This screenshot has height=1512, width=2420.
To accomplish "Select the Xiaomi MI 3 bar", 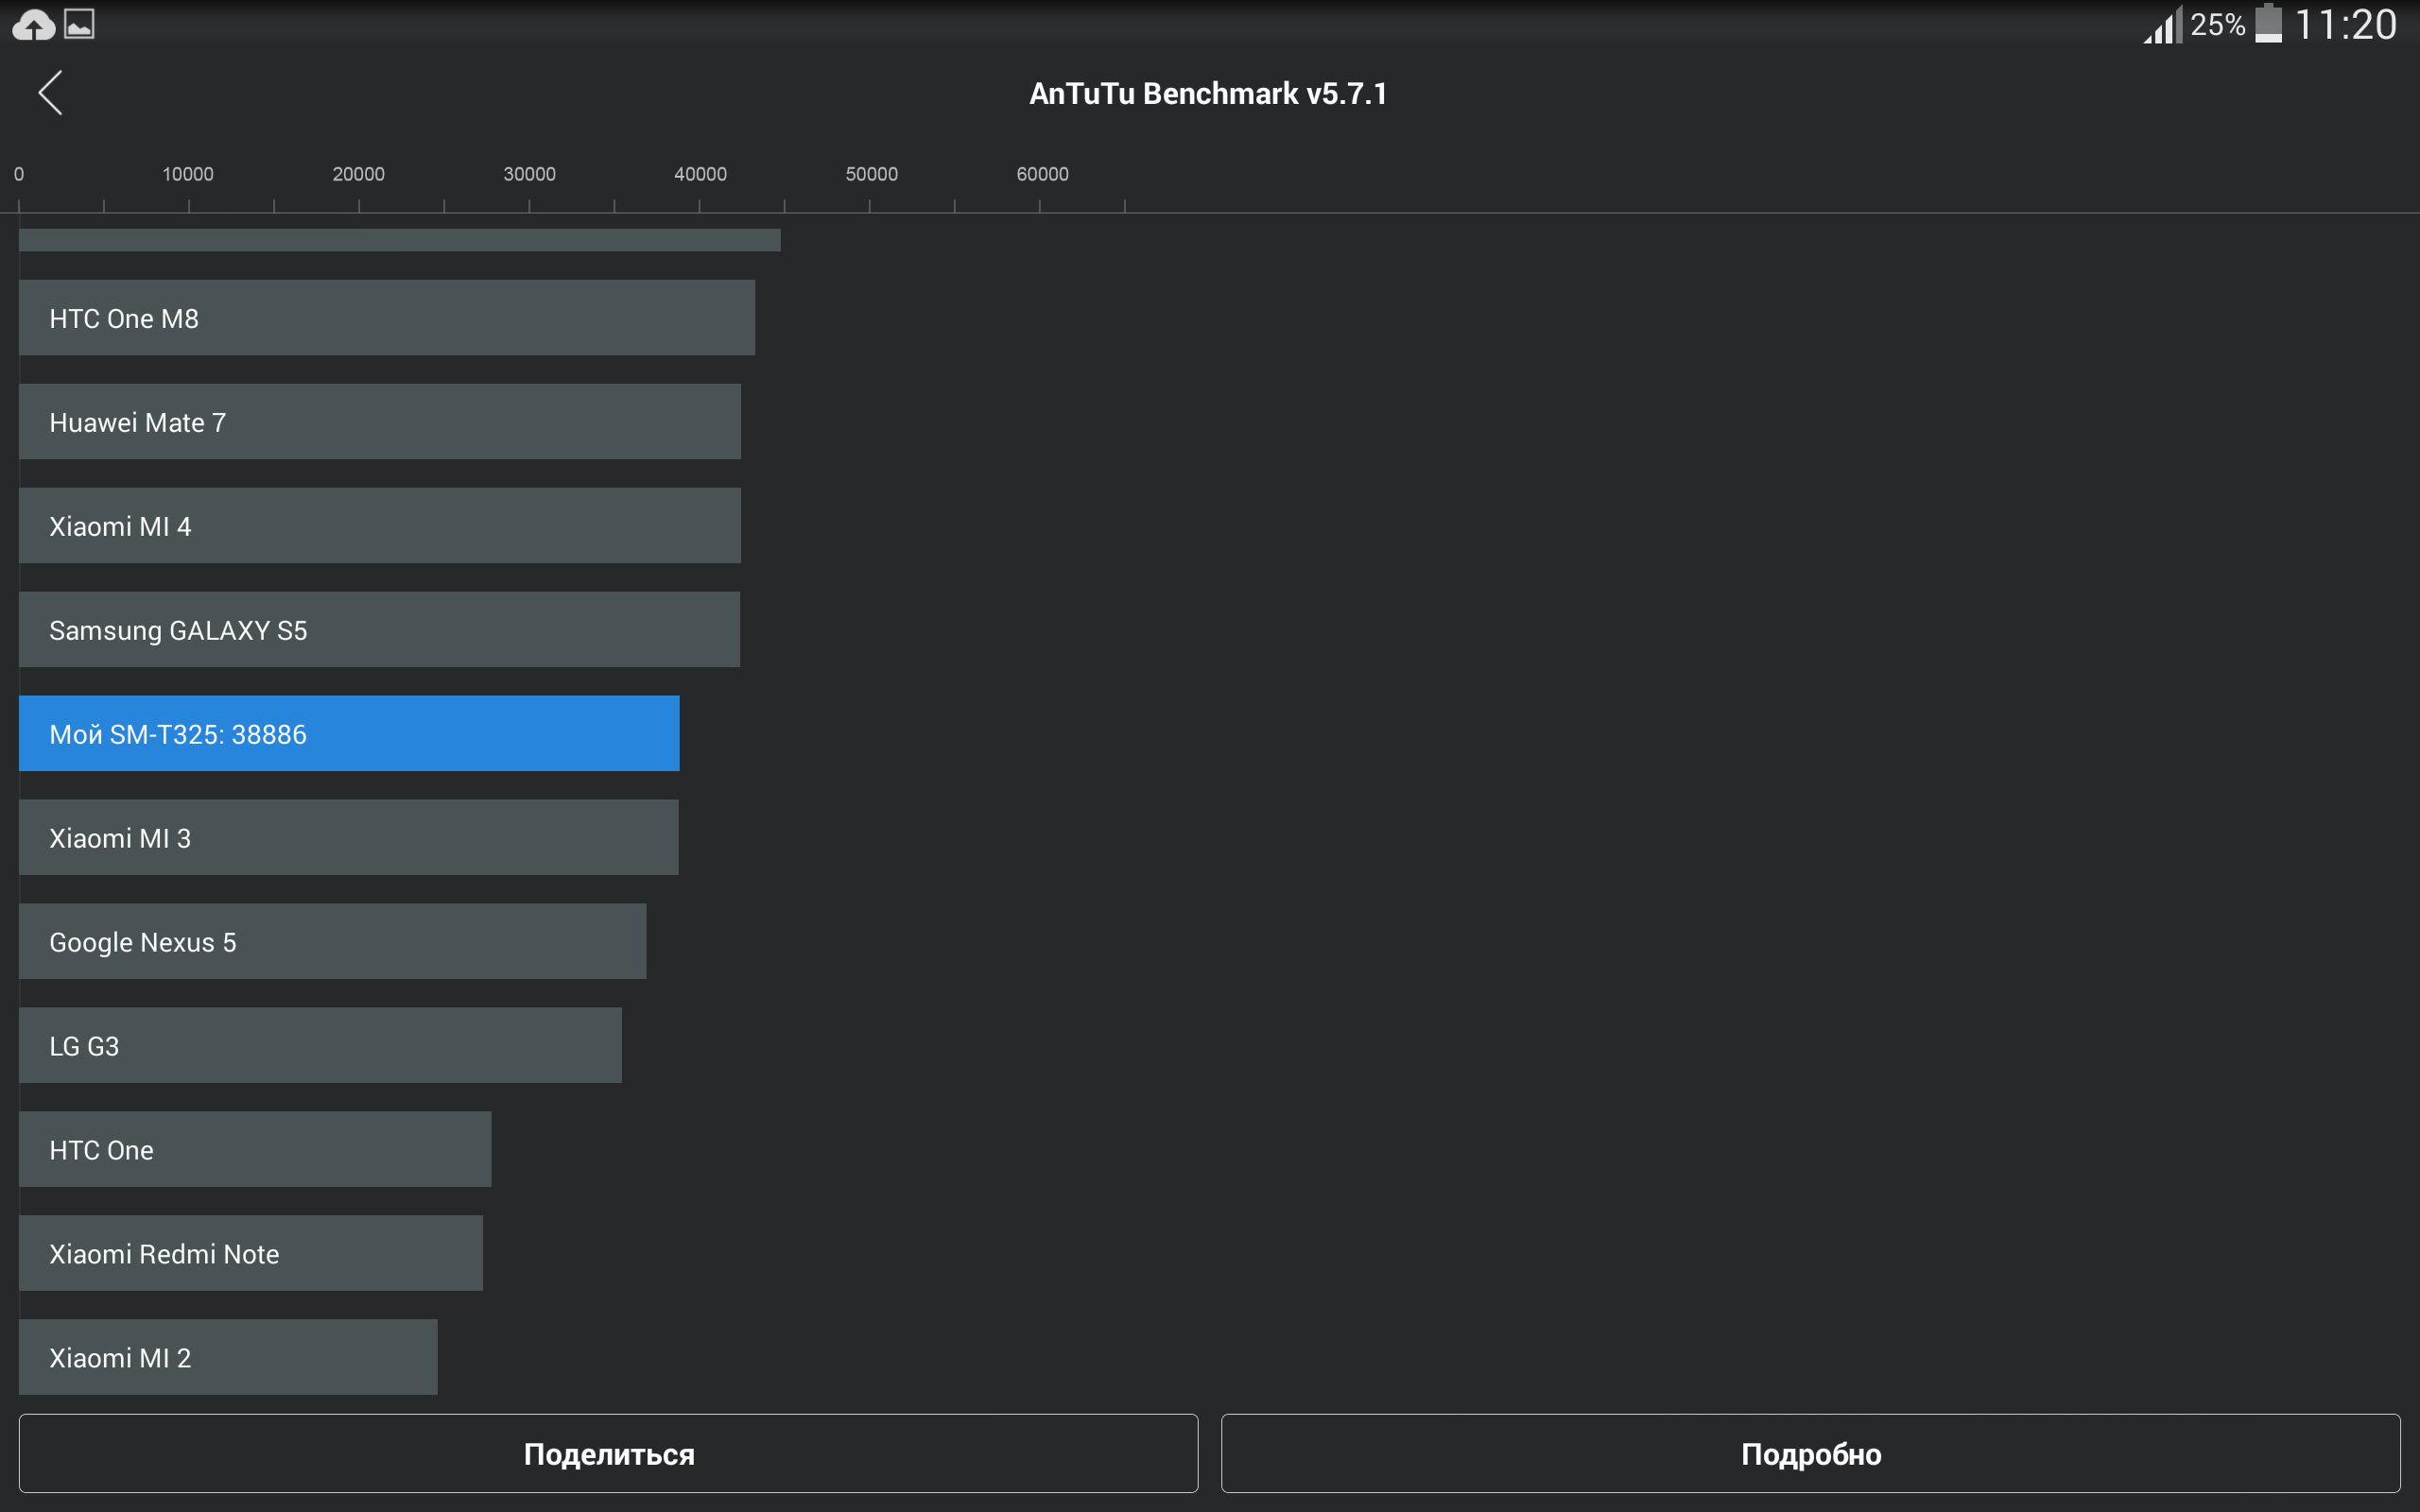I will click(348, 838).
